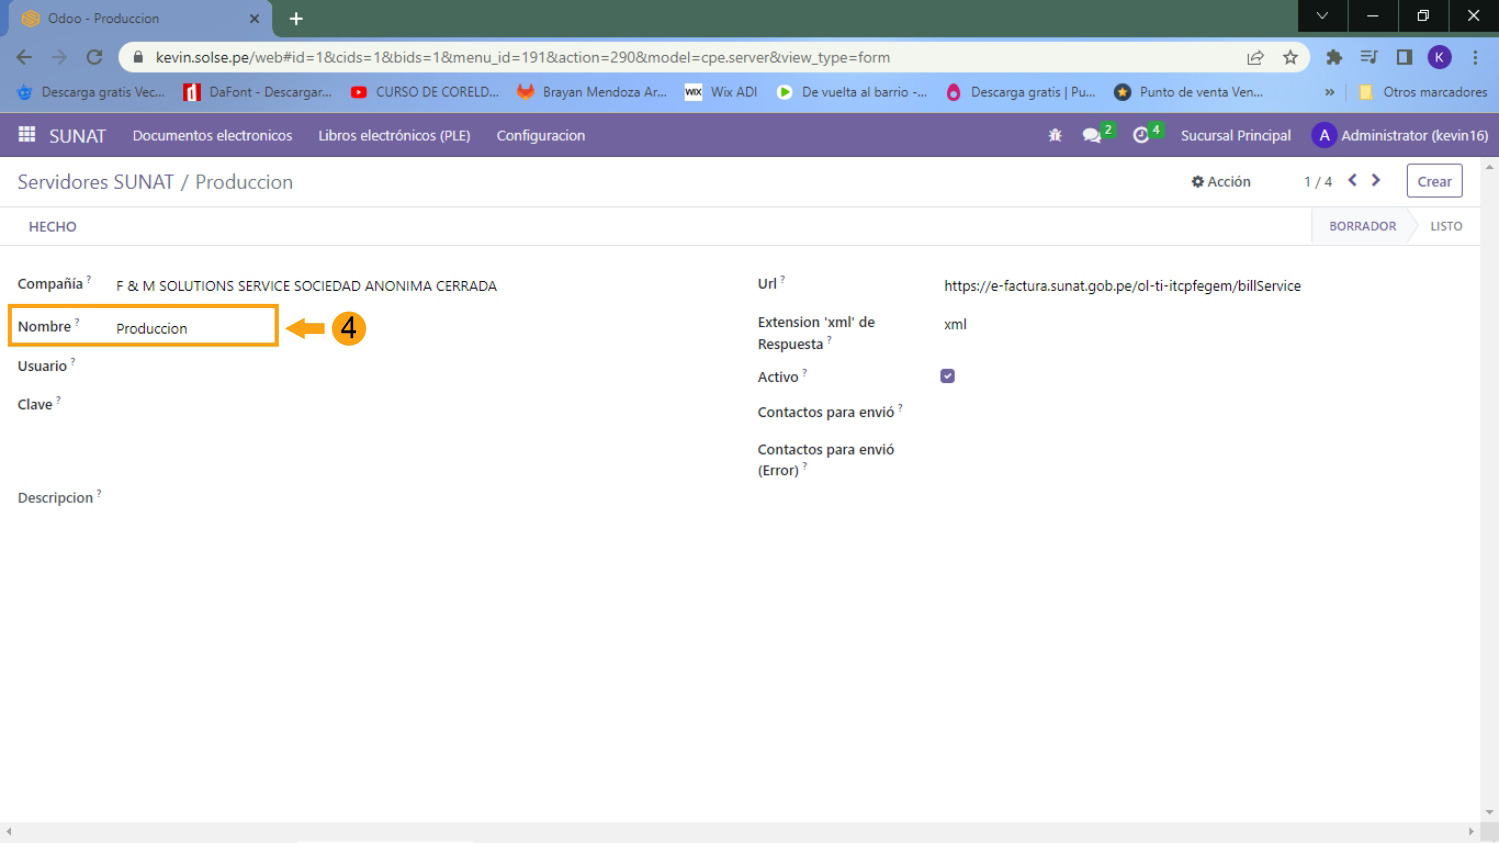Image resolution: width=1499 pixels, height=843 pixels.
Task: Click the Crear button
Action: (x=1434, y=182)
